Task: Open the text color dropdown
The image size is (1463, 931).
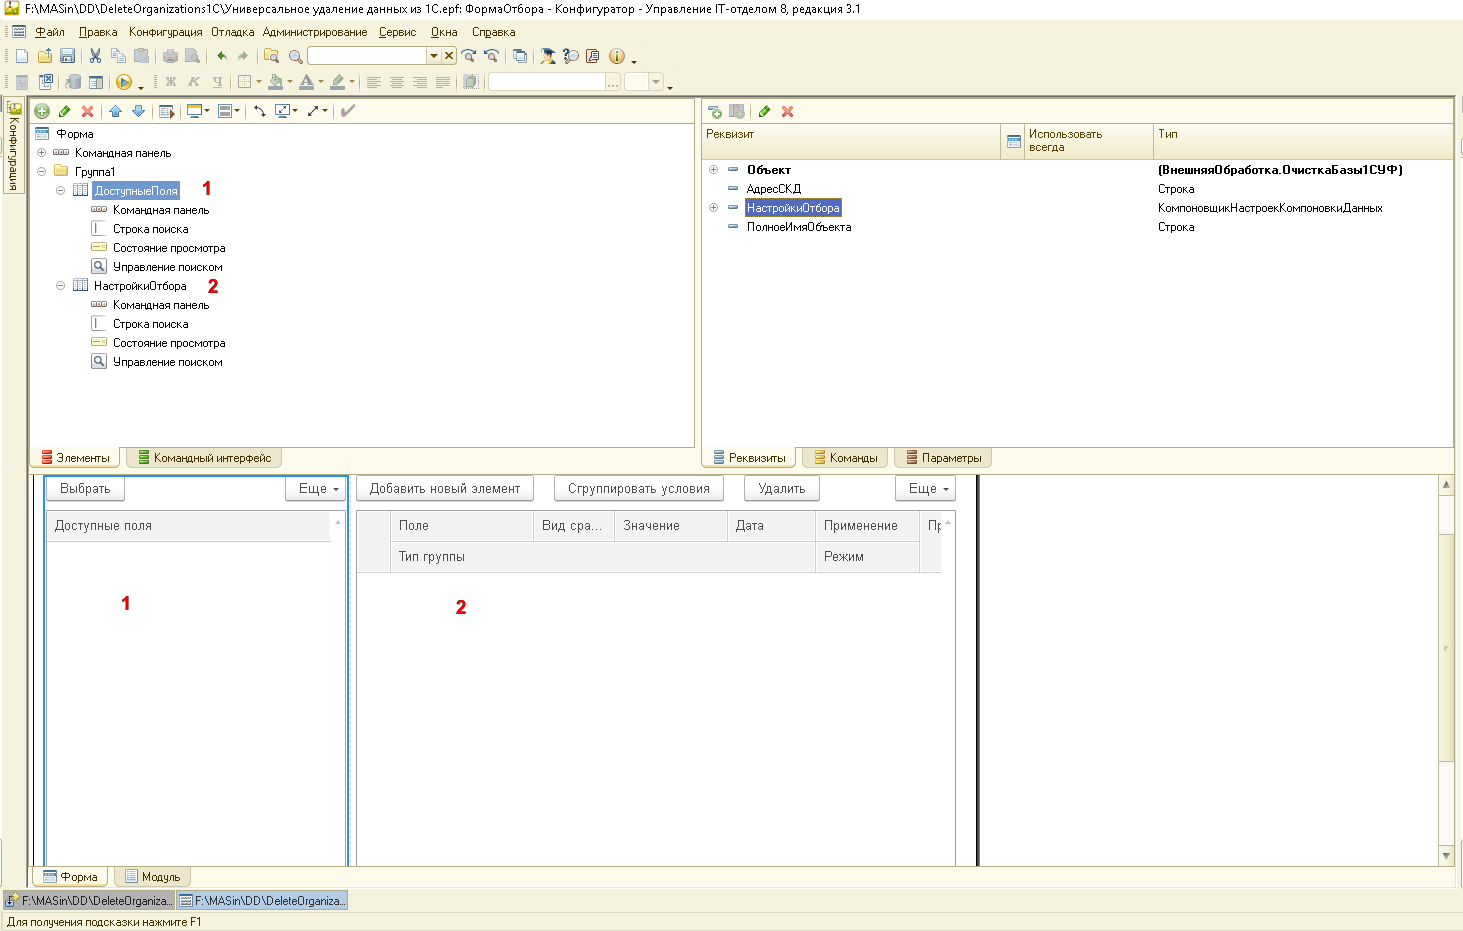Action: point(321,82)
